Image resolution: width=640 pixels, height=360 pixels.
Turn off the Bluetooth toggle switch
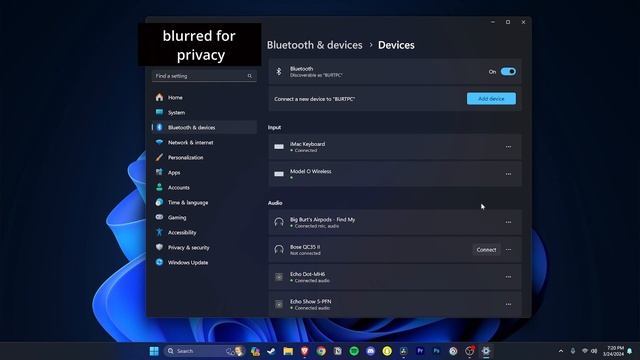508,72
